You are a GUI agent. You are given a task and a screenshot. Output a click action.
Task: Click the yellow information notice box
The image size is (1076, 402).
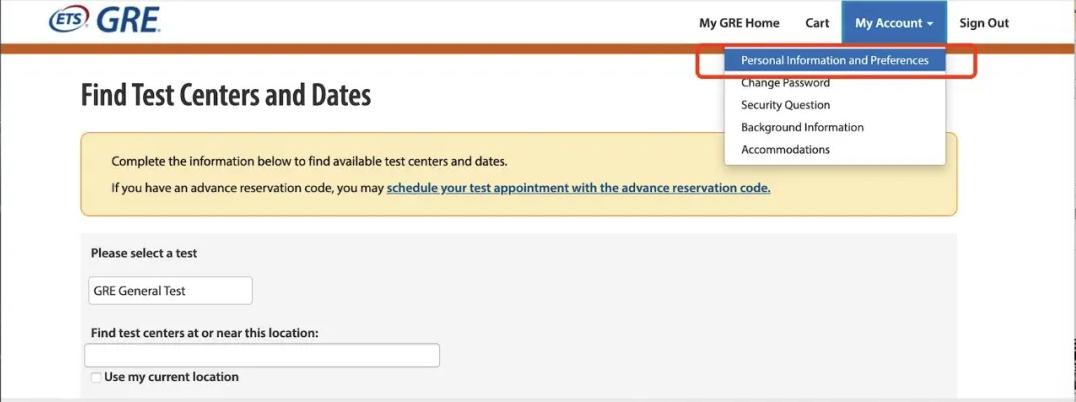519,174
